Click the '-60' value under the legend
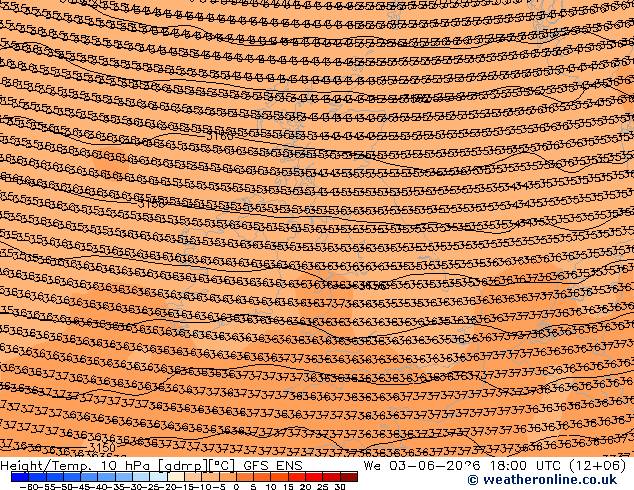 point(28,486)
